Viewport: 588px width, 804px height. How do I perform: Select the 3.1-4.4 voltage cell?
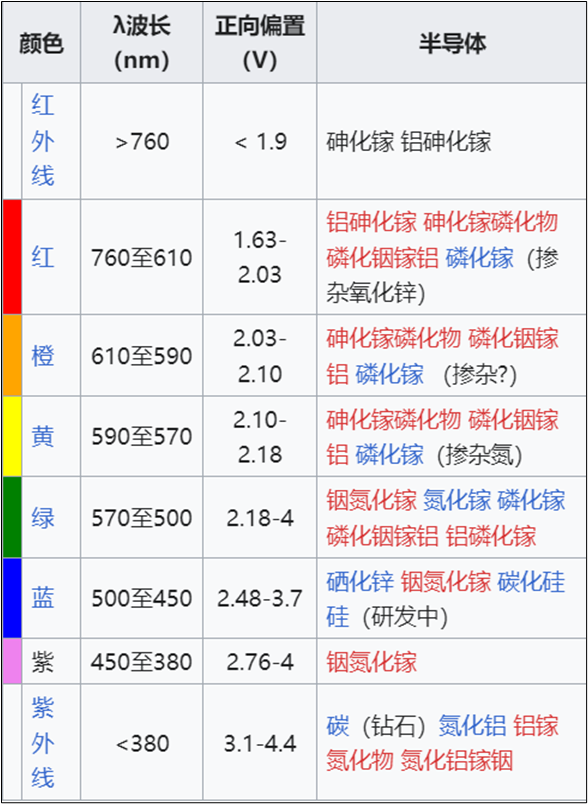[260, 742]
